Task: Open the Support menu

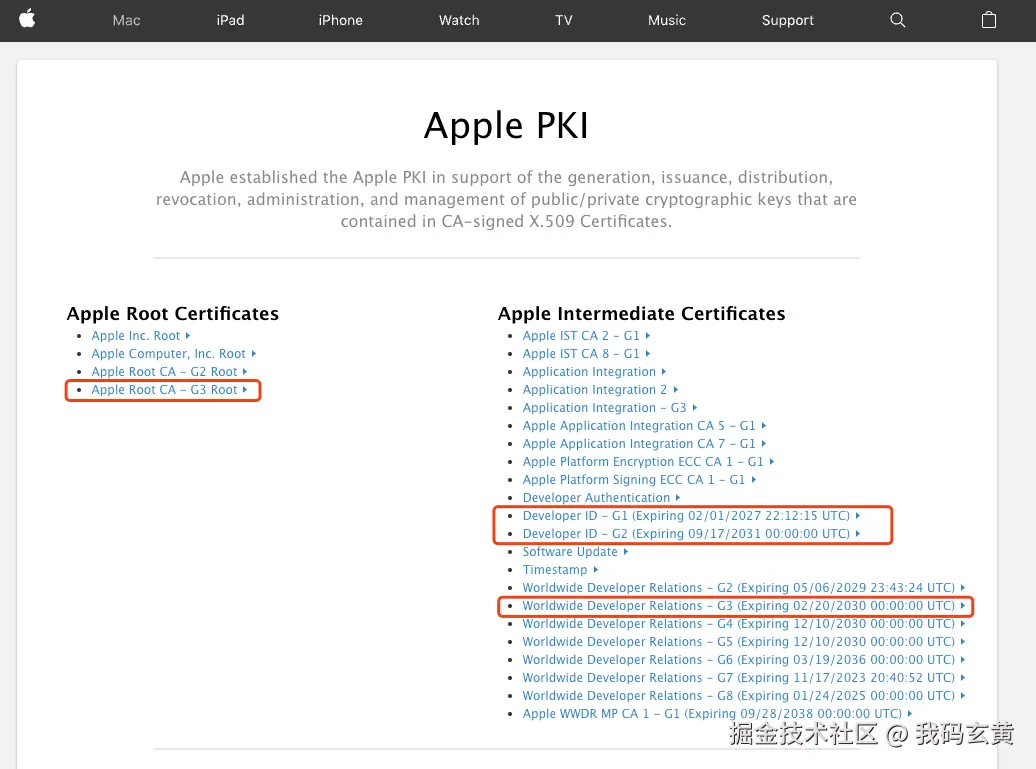Action: [788, 20]
